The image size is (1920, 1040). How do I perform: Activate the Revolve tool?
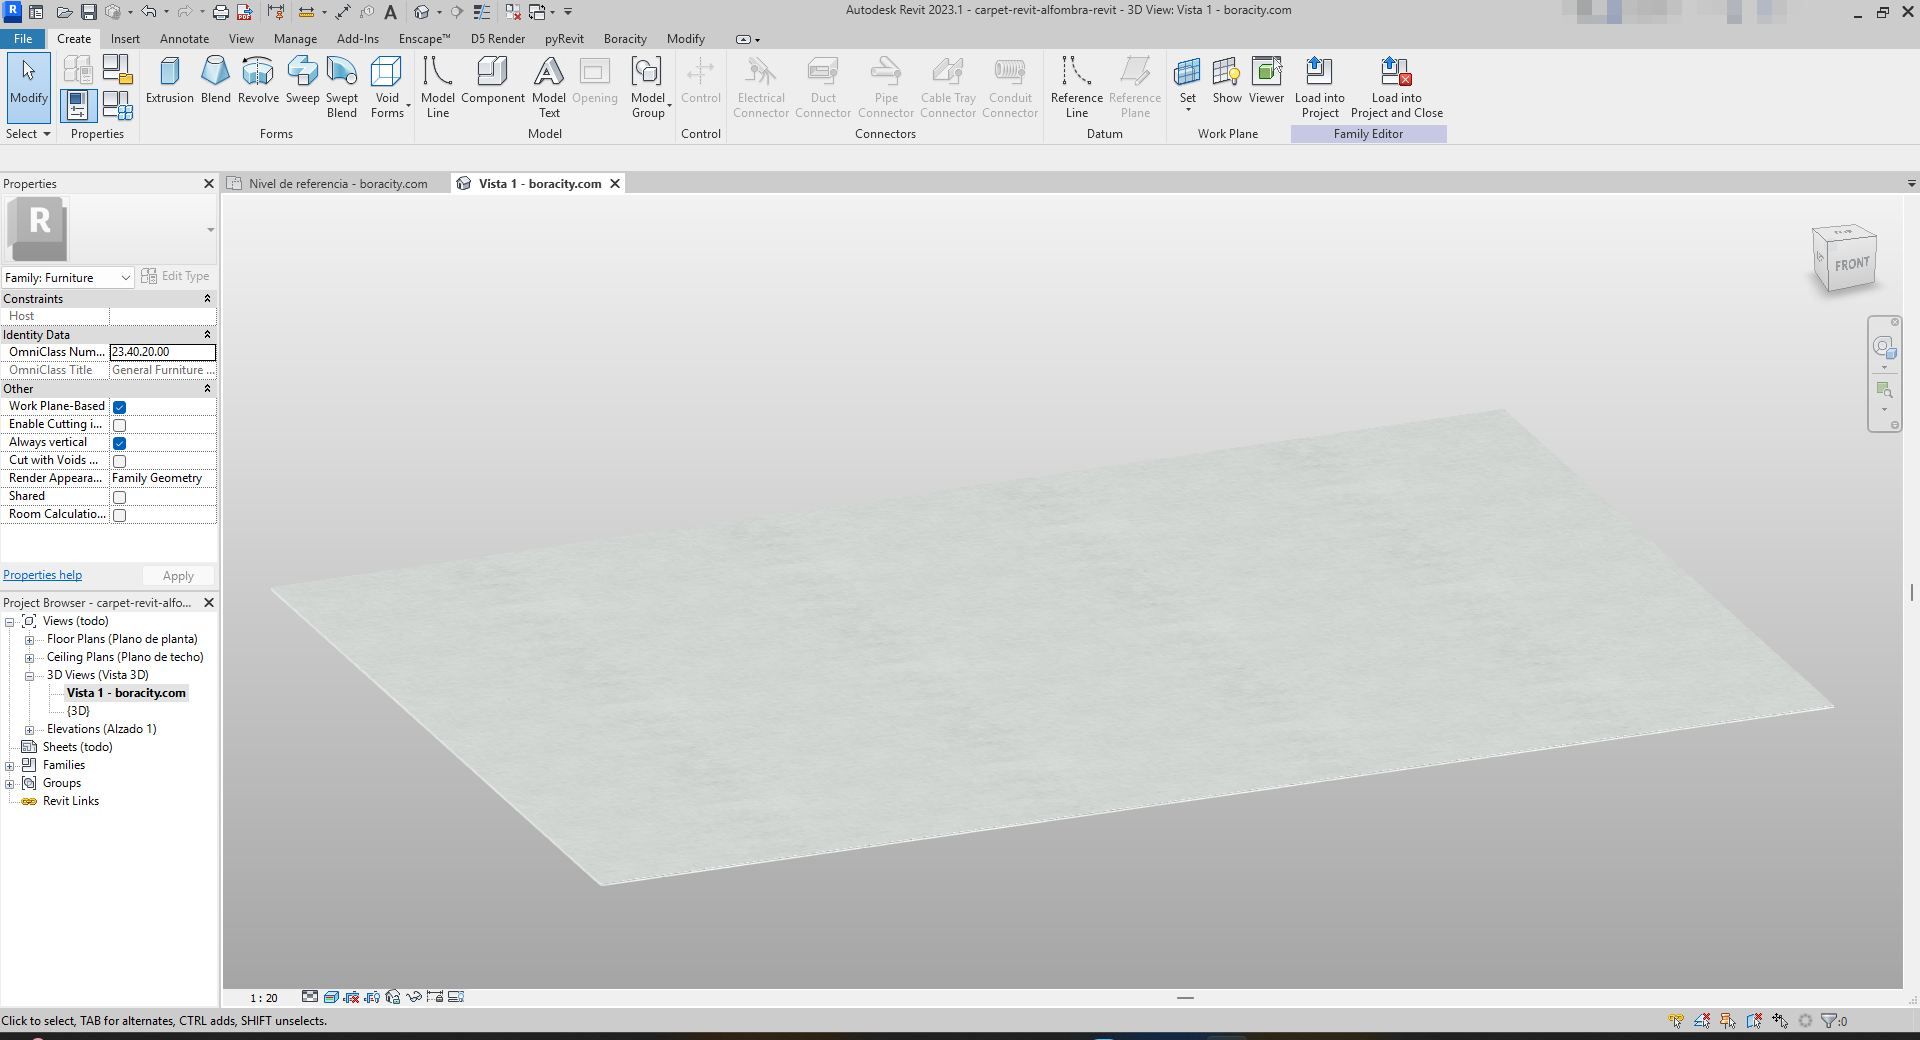[x=258, y=80]
